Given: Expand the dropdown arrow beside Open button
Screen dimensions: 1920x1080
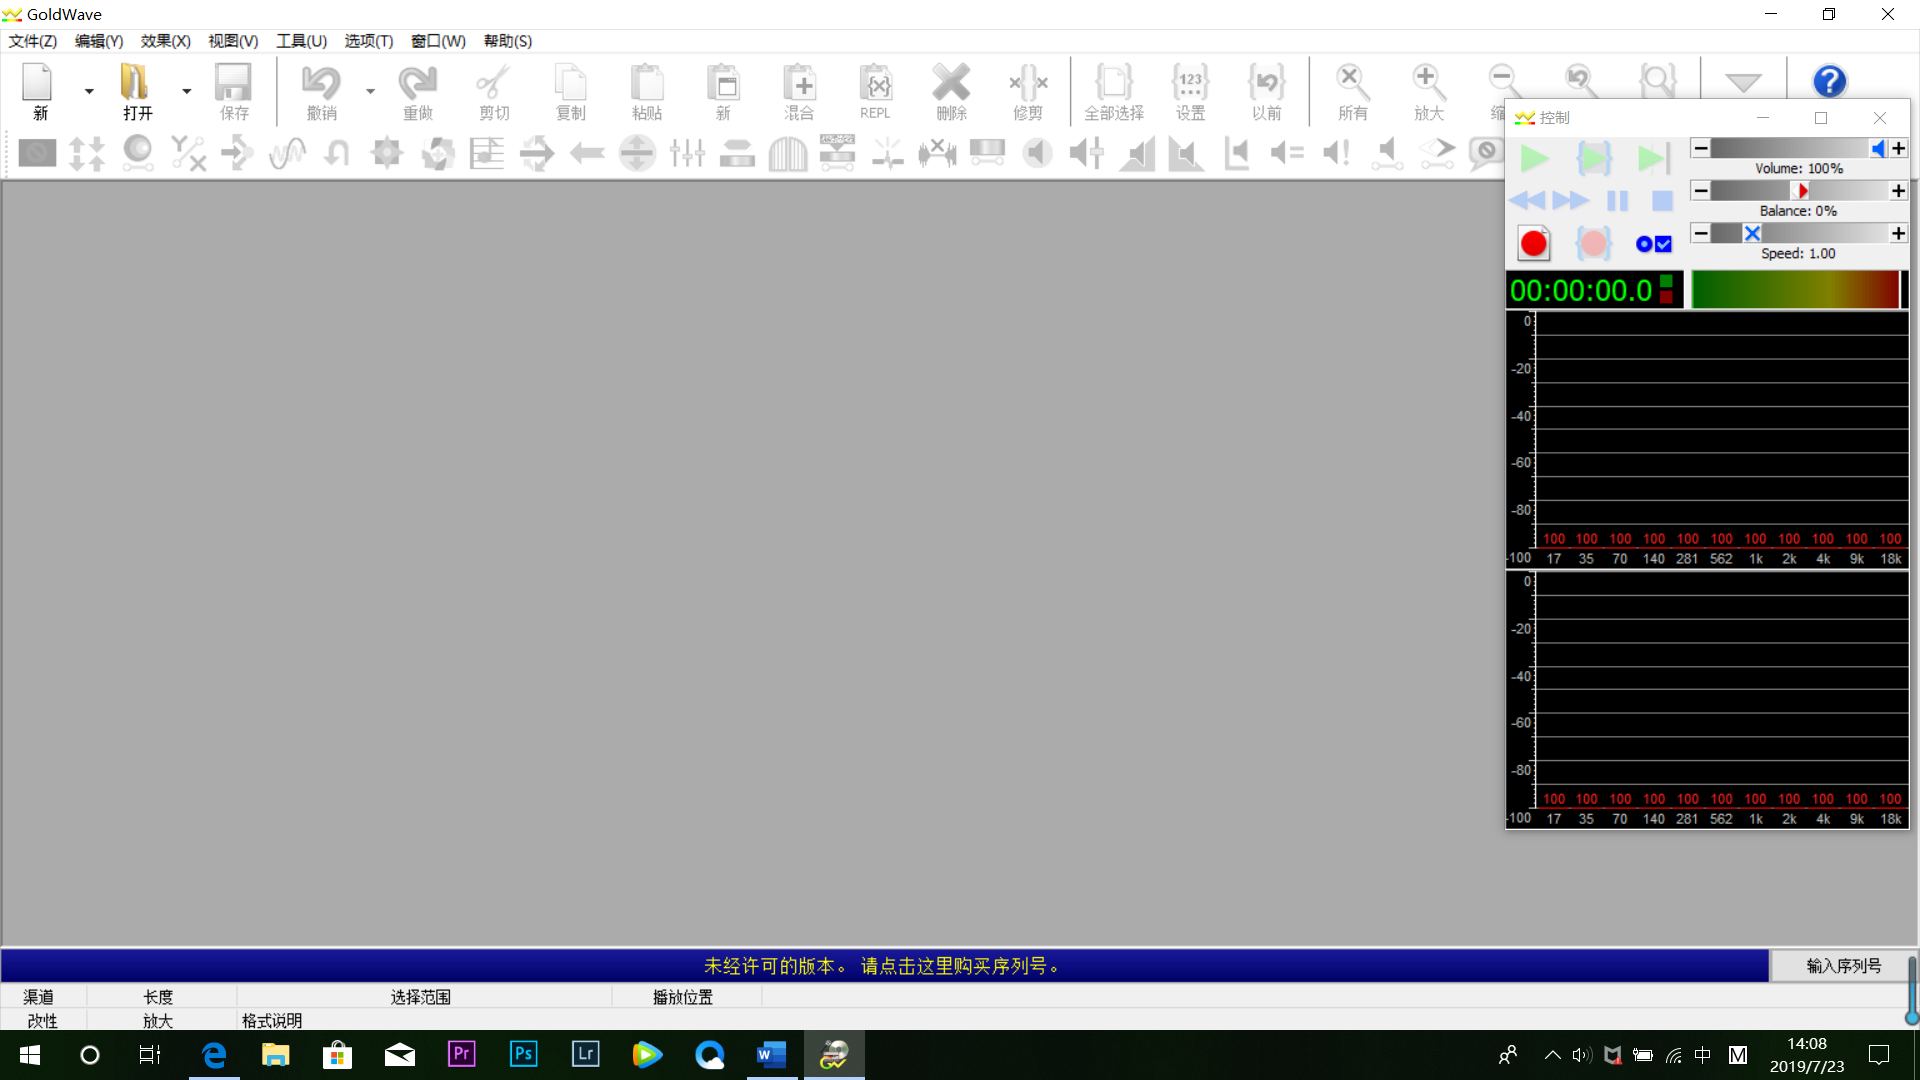Looking at the screenshot, I should point(186,91).
